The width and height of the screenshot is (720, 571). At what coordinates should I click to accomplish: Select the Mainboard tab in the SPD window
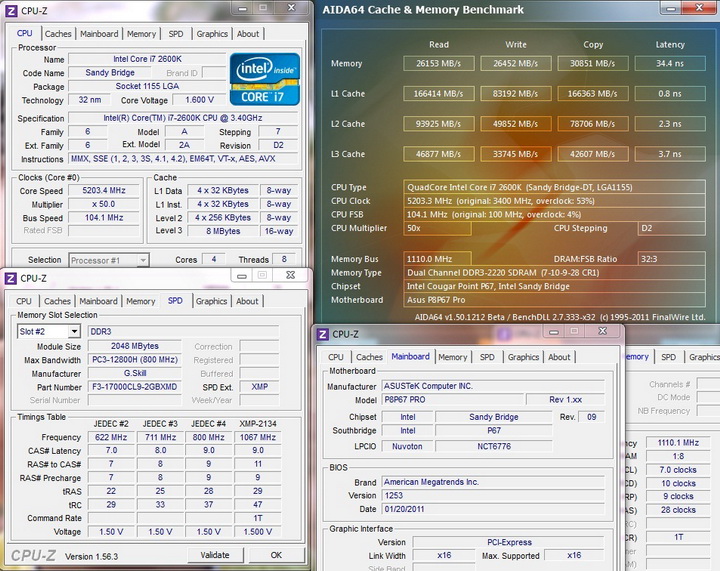98,301
